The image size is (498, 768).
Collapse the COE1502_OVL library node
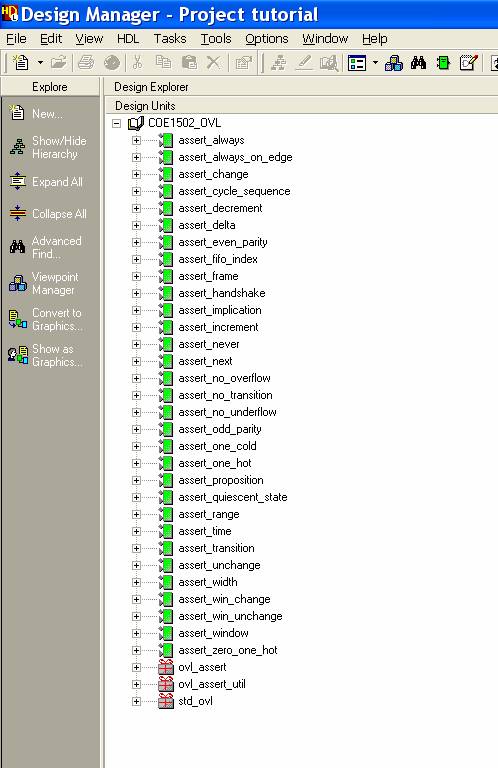pos(117,123)
